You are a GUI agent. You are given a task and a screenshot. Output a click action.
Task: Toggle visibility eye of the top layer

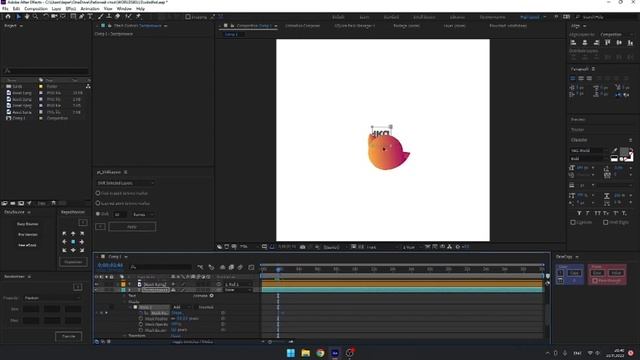pyautogui.click(x=97, y=284)
